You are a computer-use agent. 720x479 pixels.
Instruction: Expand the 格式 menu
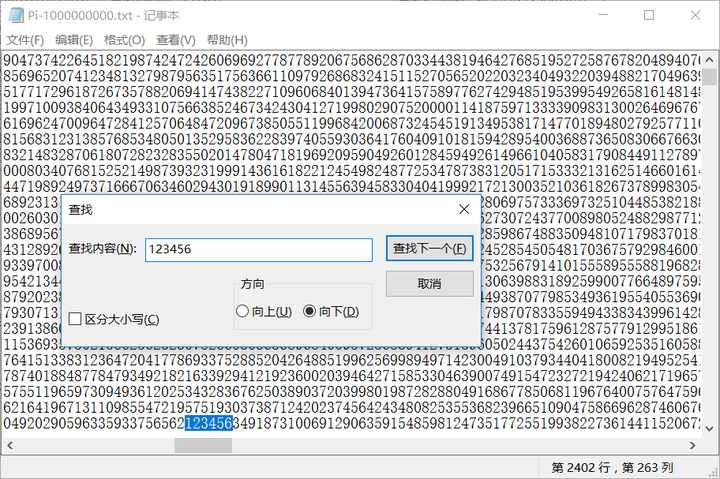pyautogui.click(x=124, y=40)
